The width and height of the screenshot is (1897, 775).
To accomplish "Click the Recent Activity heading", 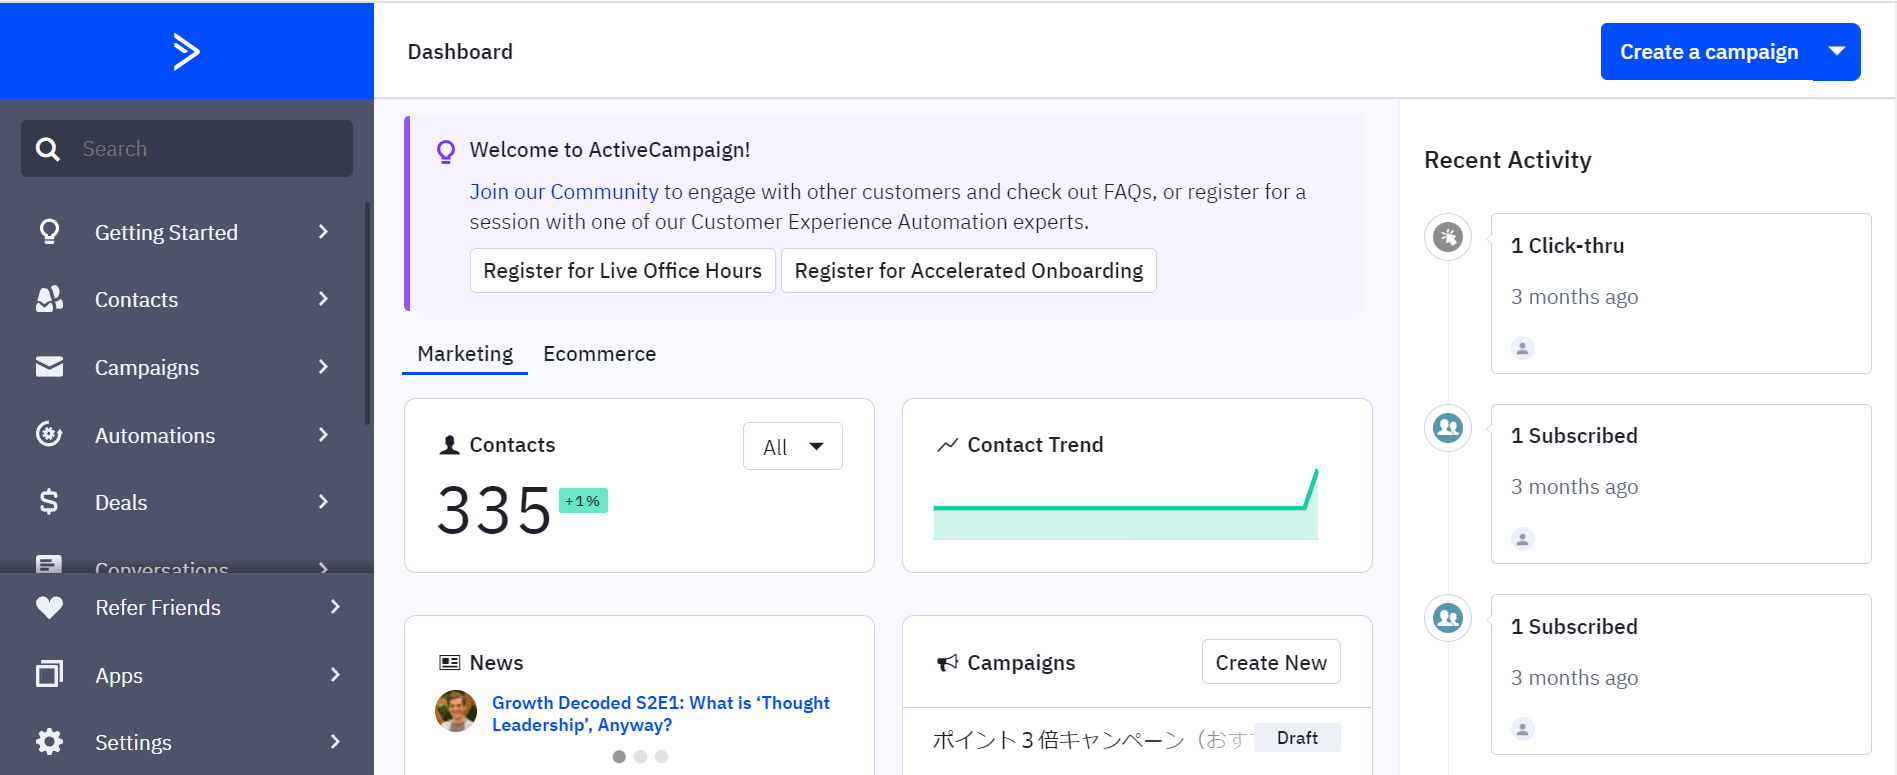I will tap(1507, 160).
